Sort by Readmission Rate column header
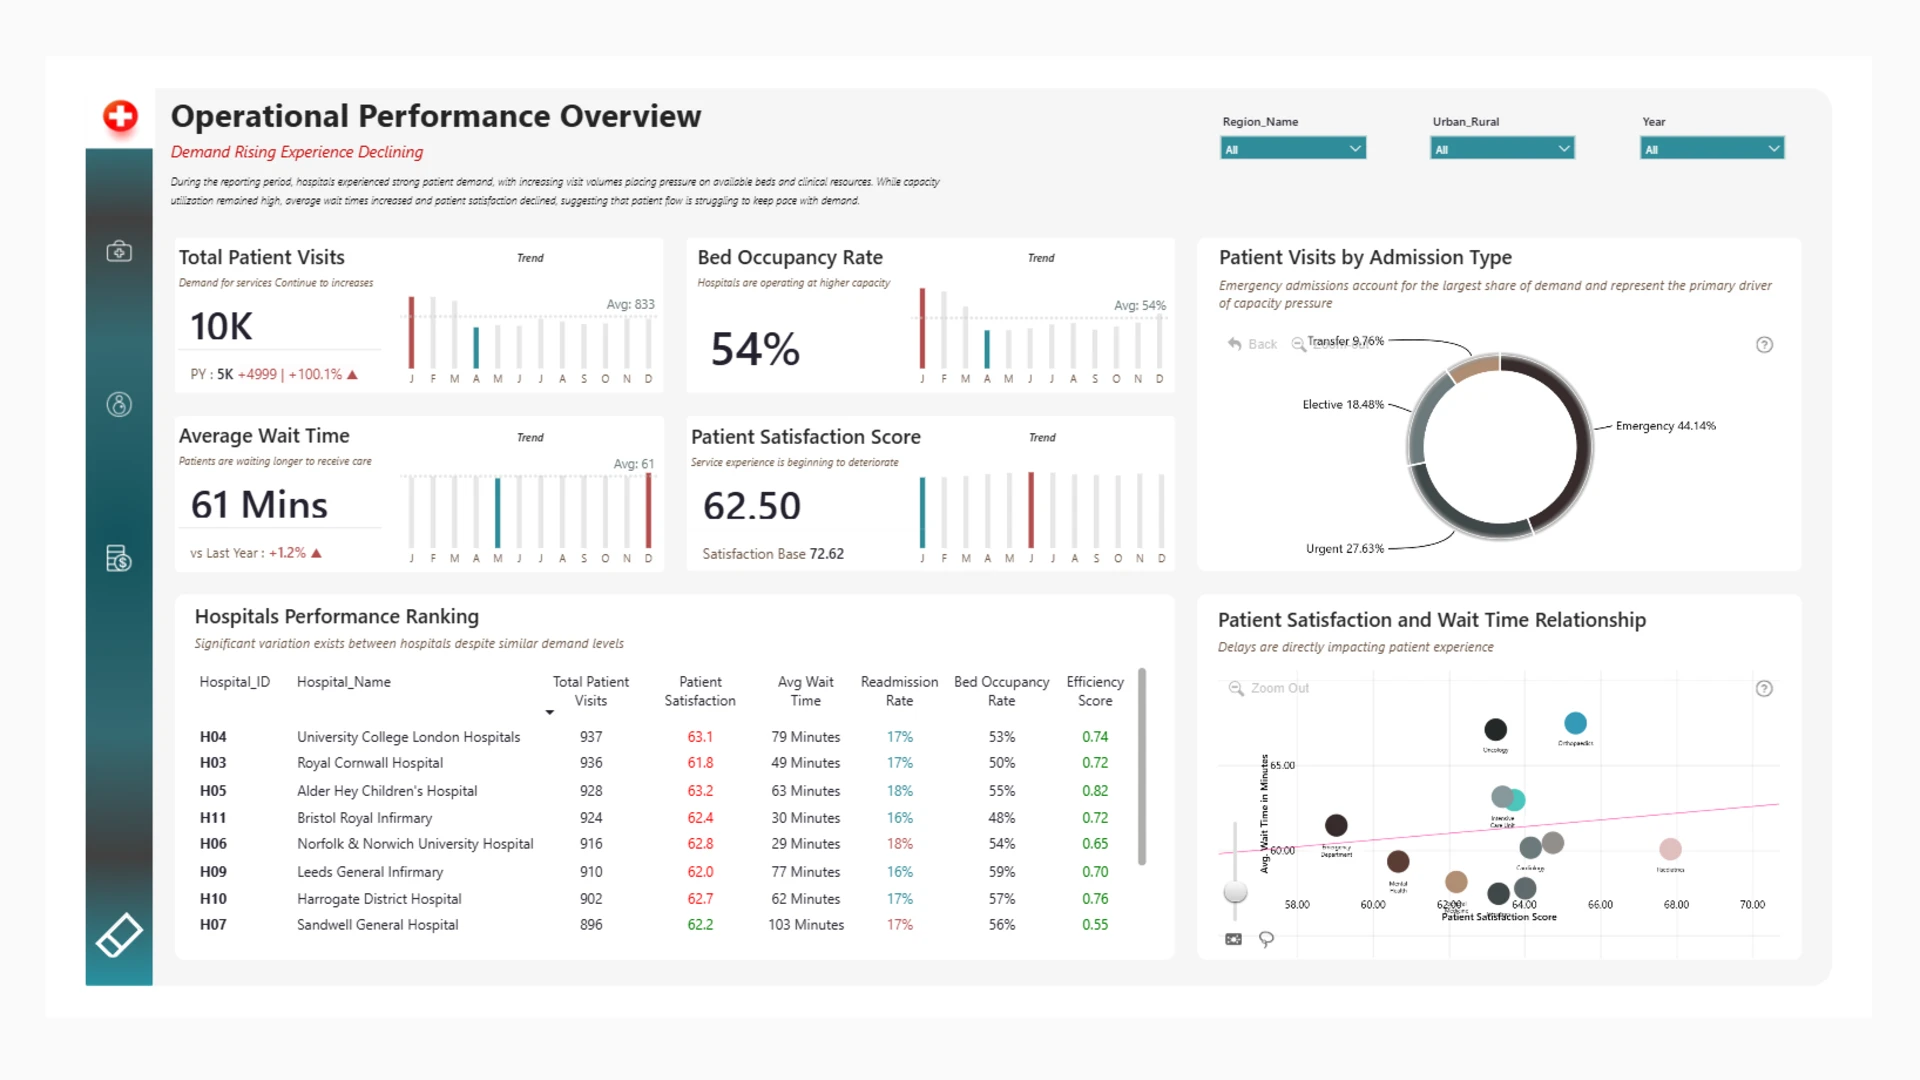 pos(899,691)
